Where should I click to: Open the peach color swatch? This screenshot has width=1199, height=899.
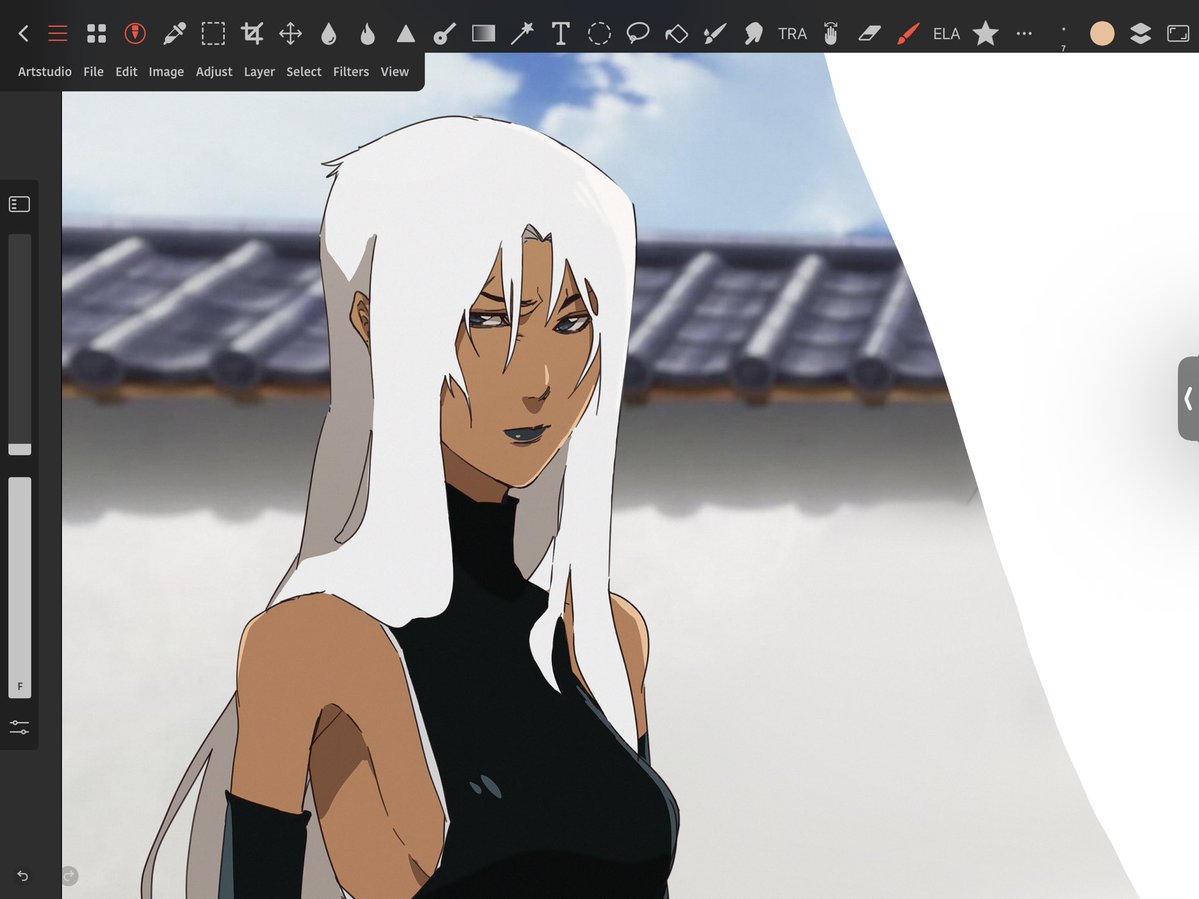click(x=1102, y=34)
